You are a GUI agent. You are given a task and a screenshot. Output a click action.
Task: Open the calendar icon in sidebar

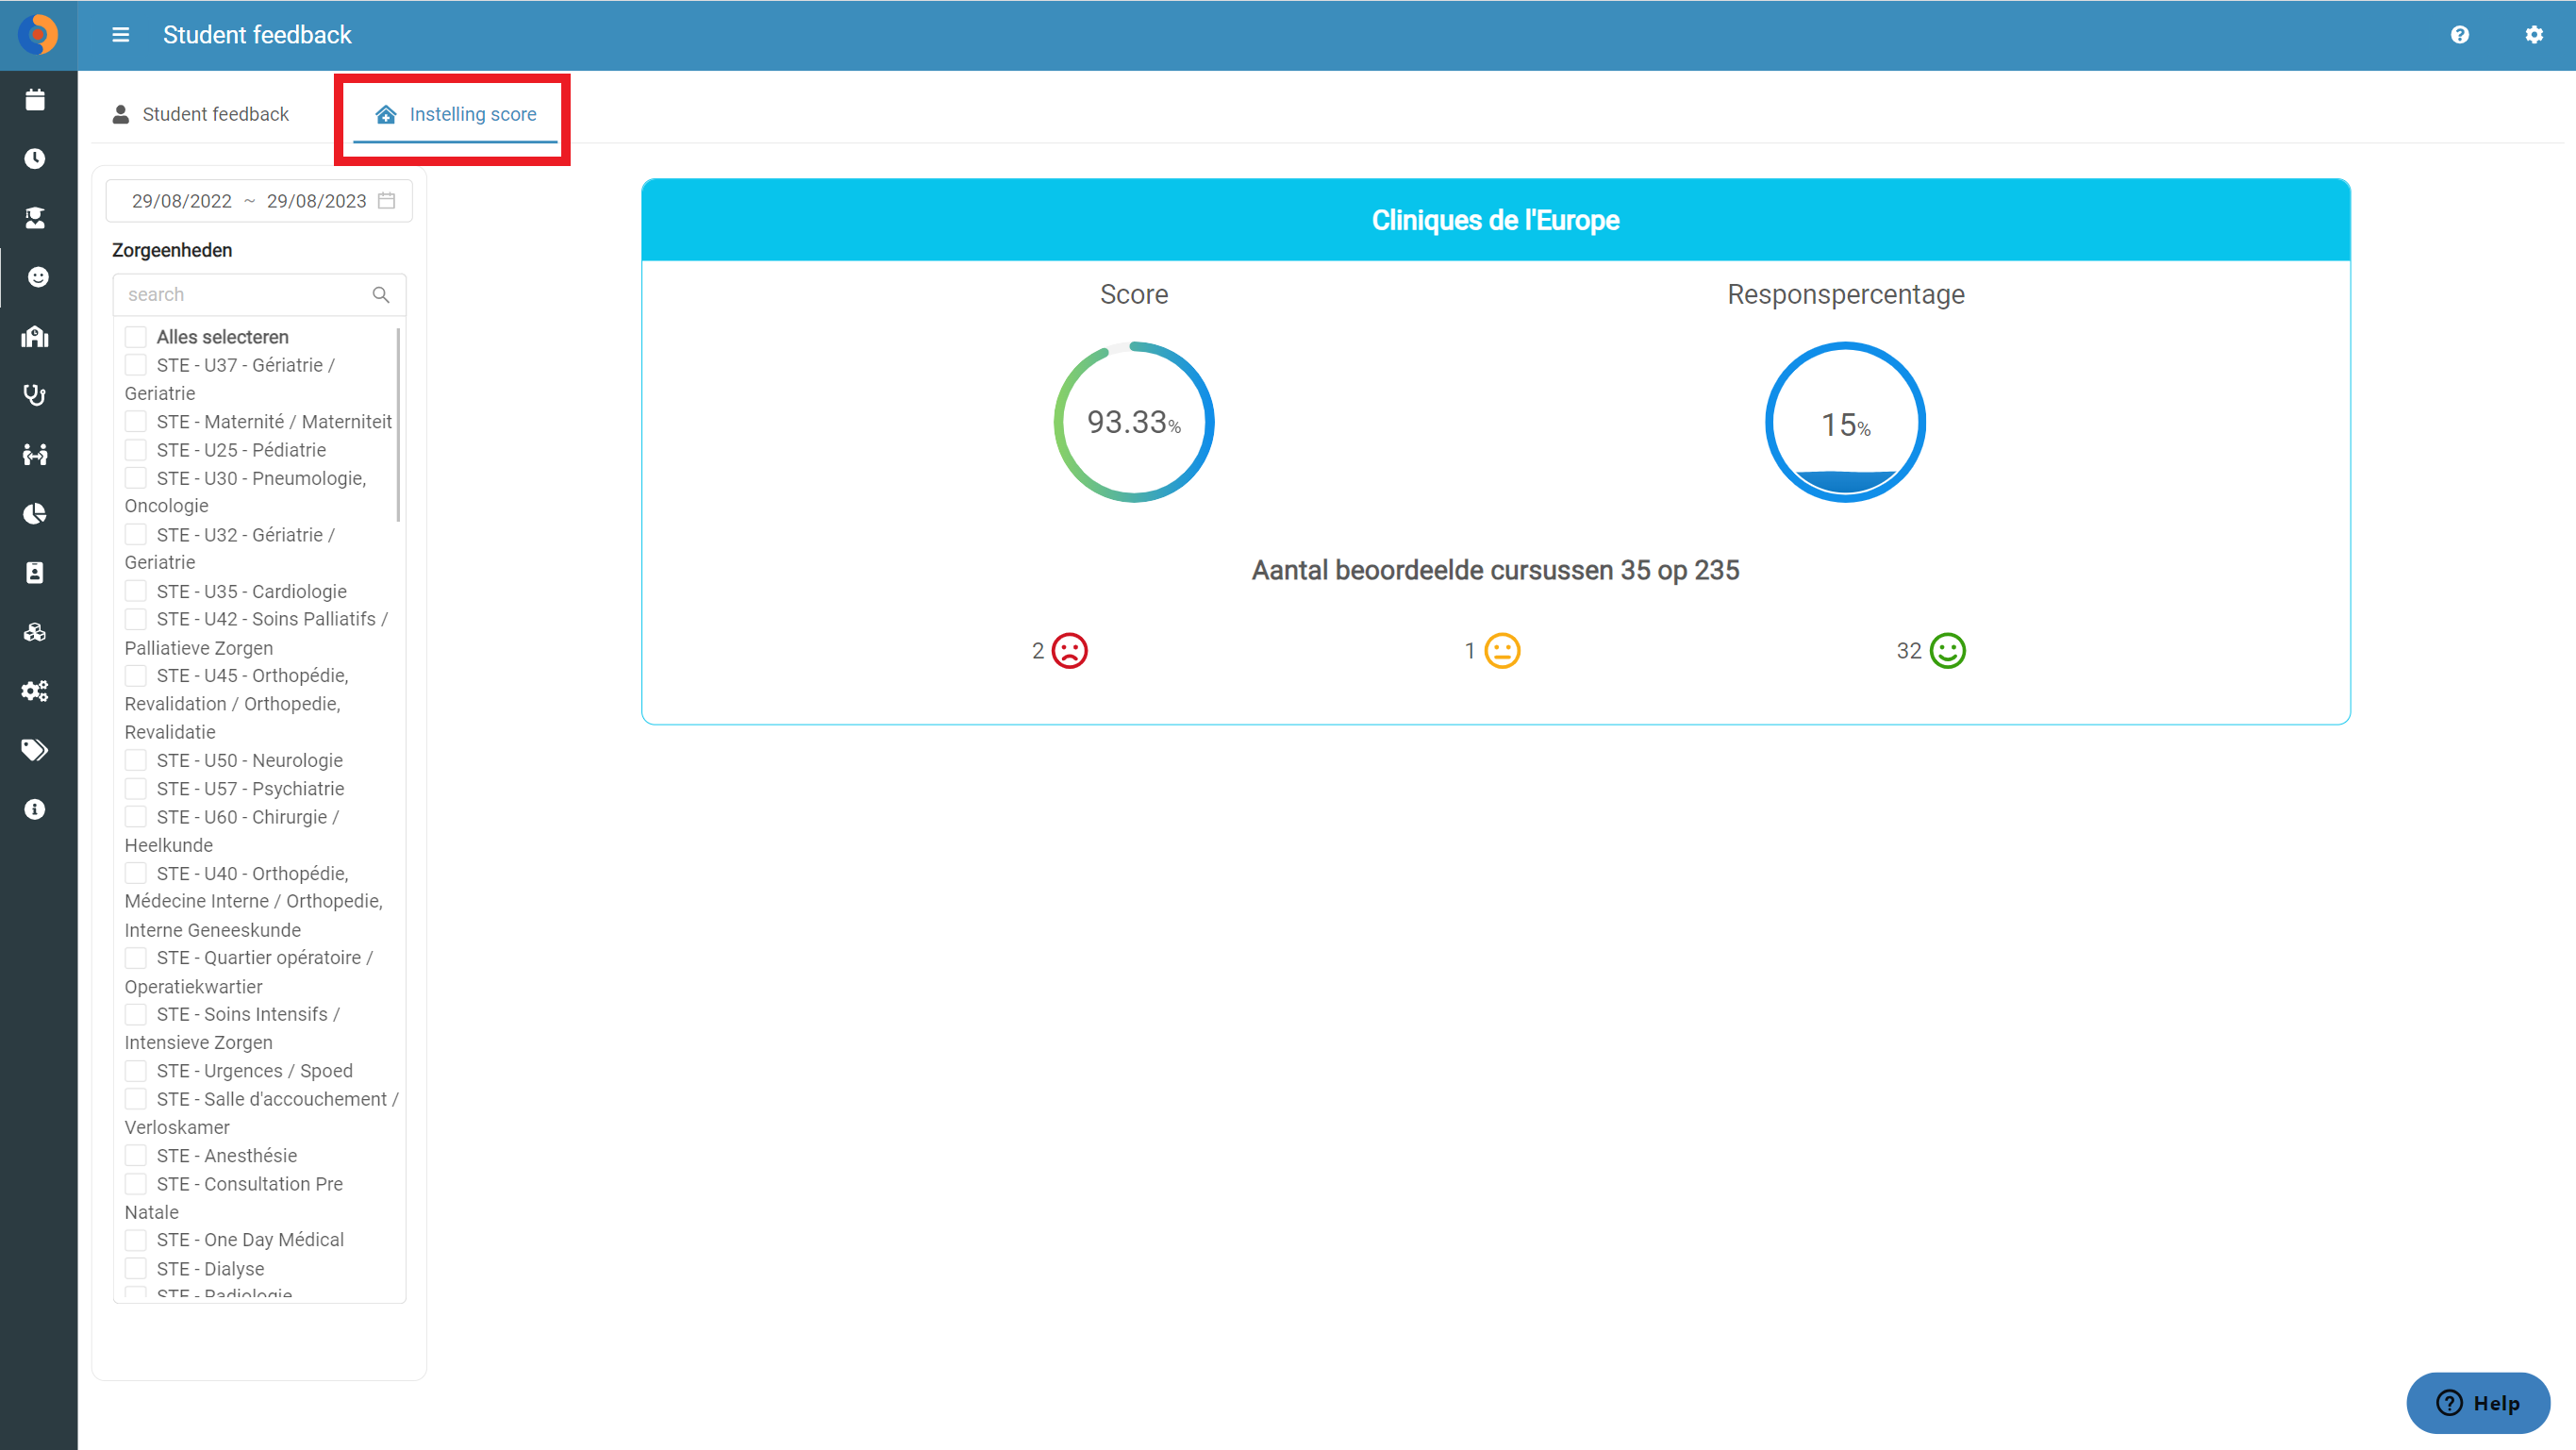35,99
